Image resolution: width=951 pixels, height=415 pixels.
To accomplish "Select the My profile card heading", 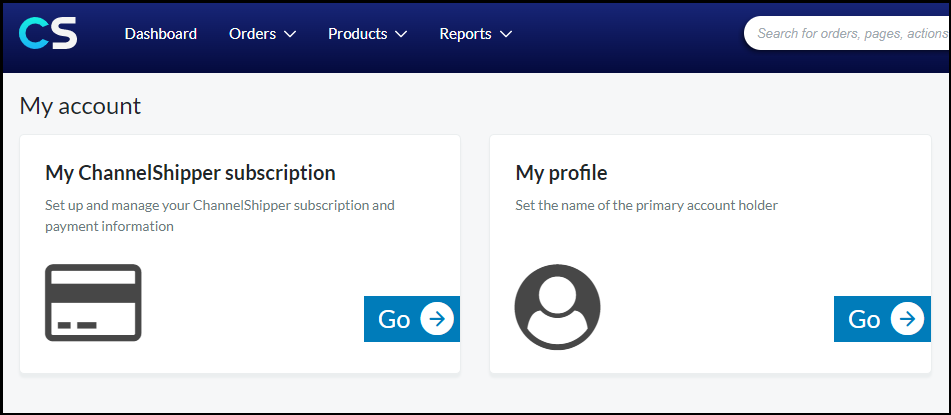I will tap(561, 173).
